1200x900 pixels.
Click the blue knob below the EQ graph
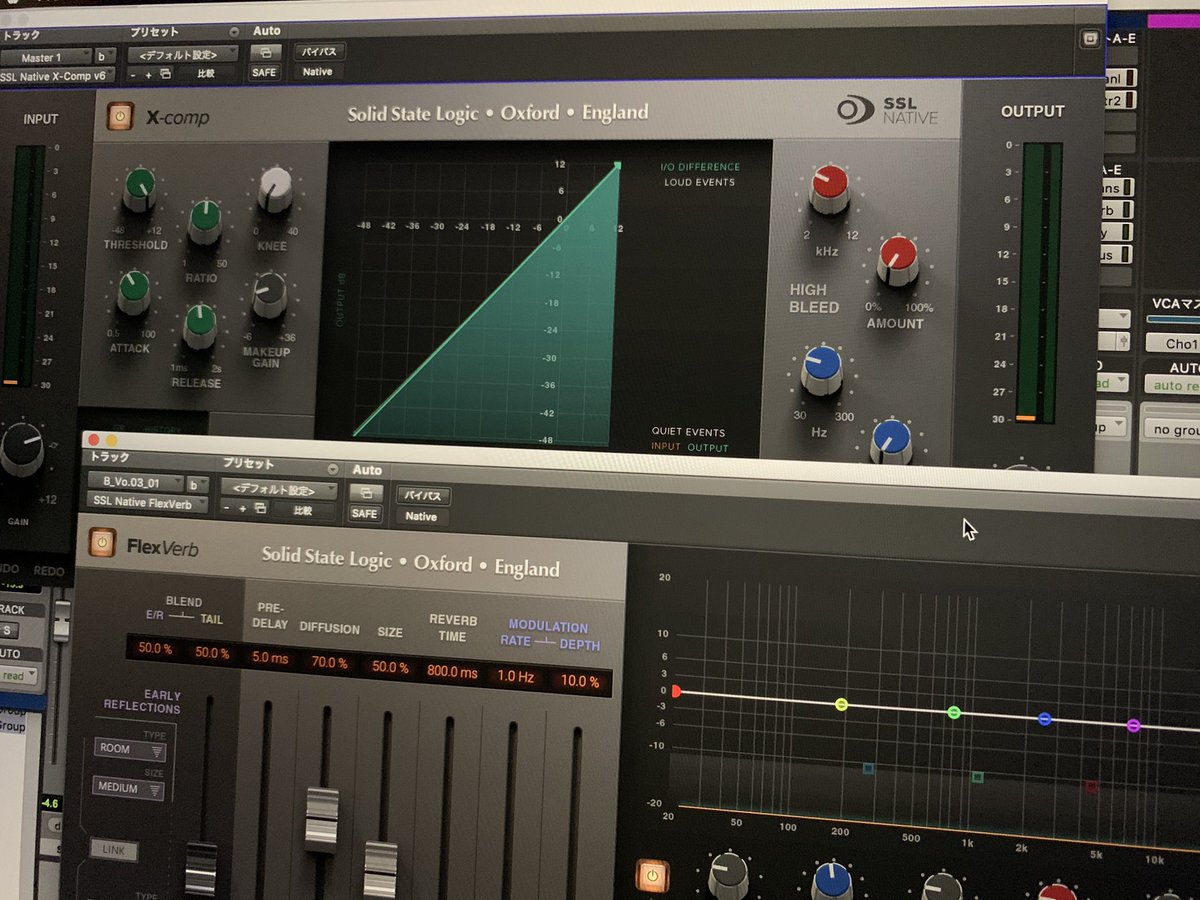tap(831, 881)
